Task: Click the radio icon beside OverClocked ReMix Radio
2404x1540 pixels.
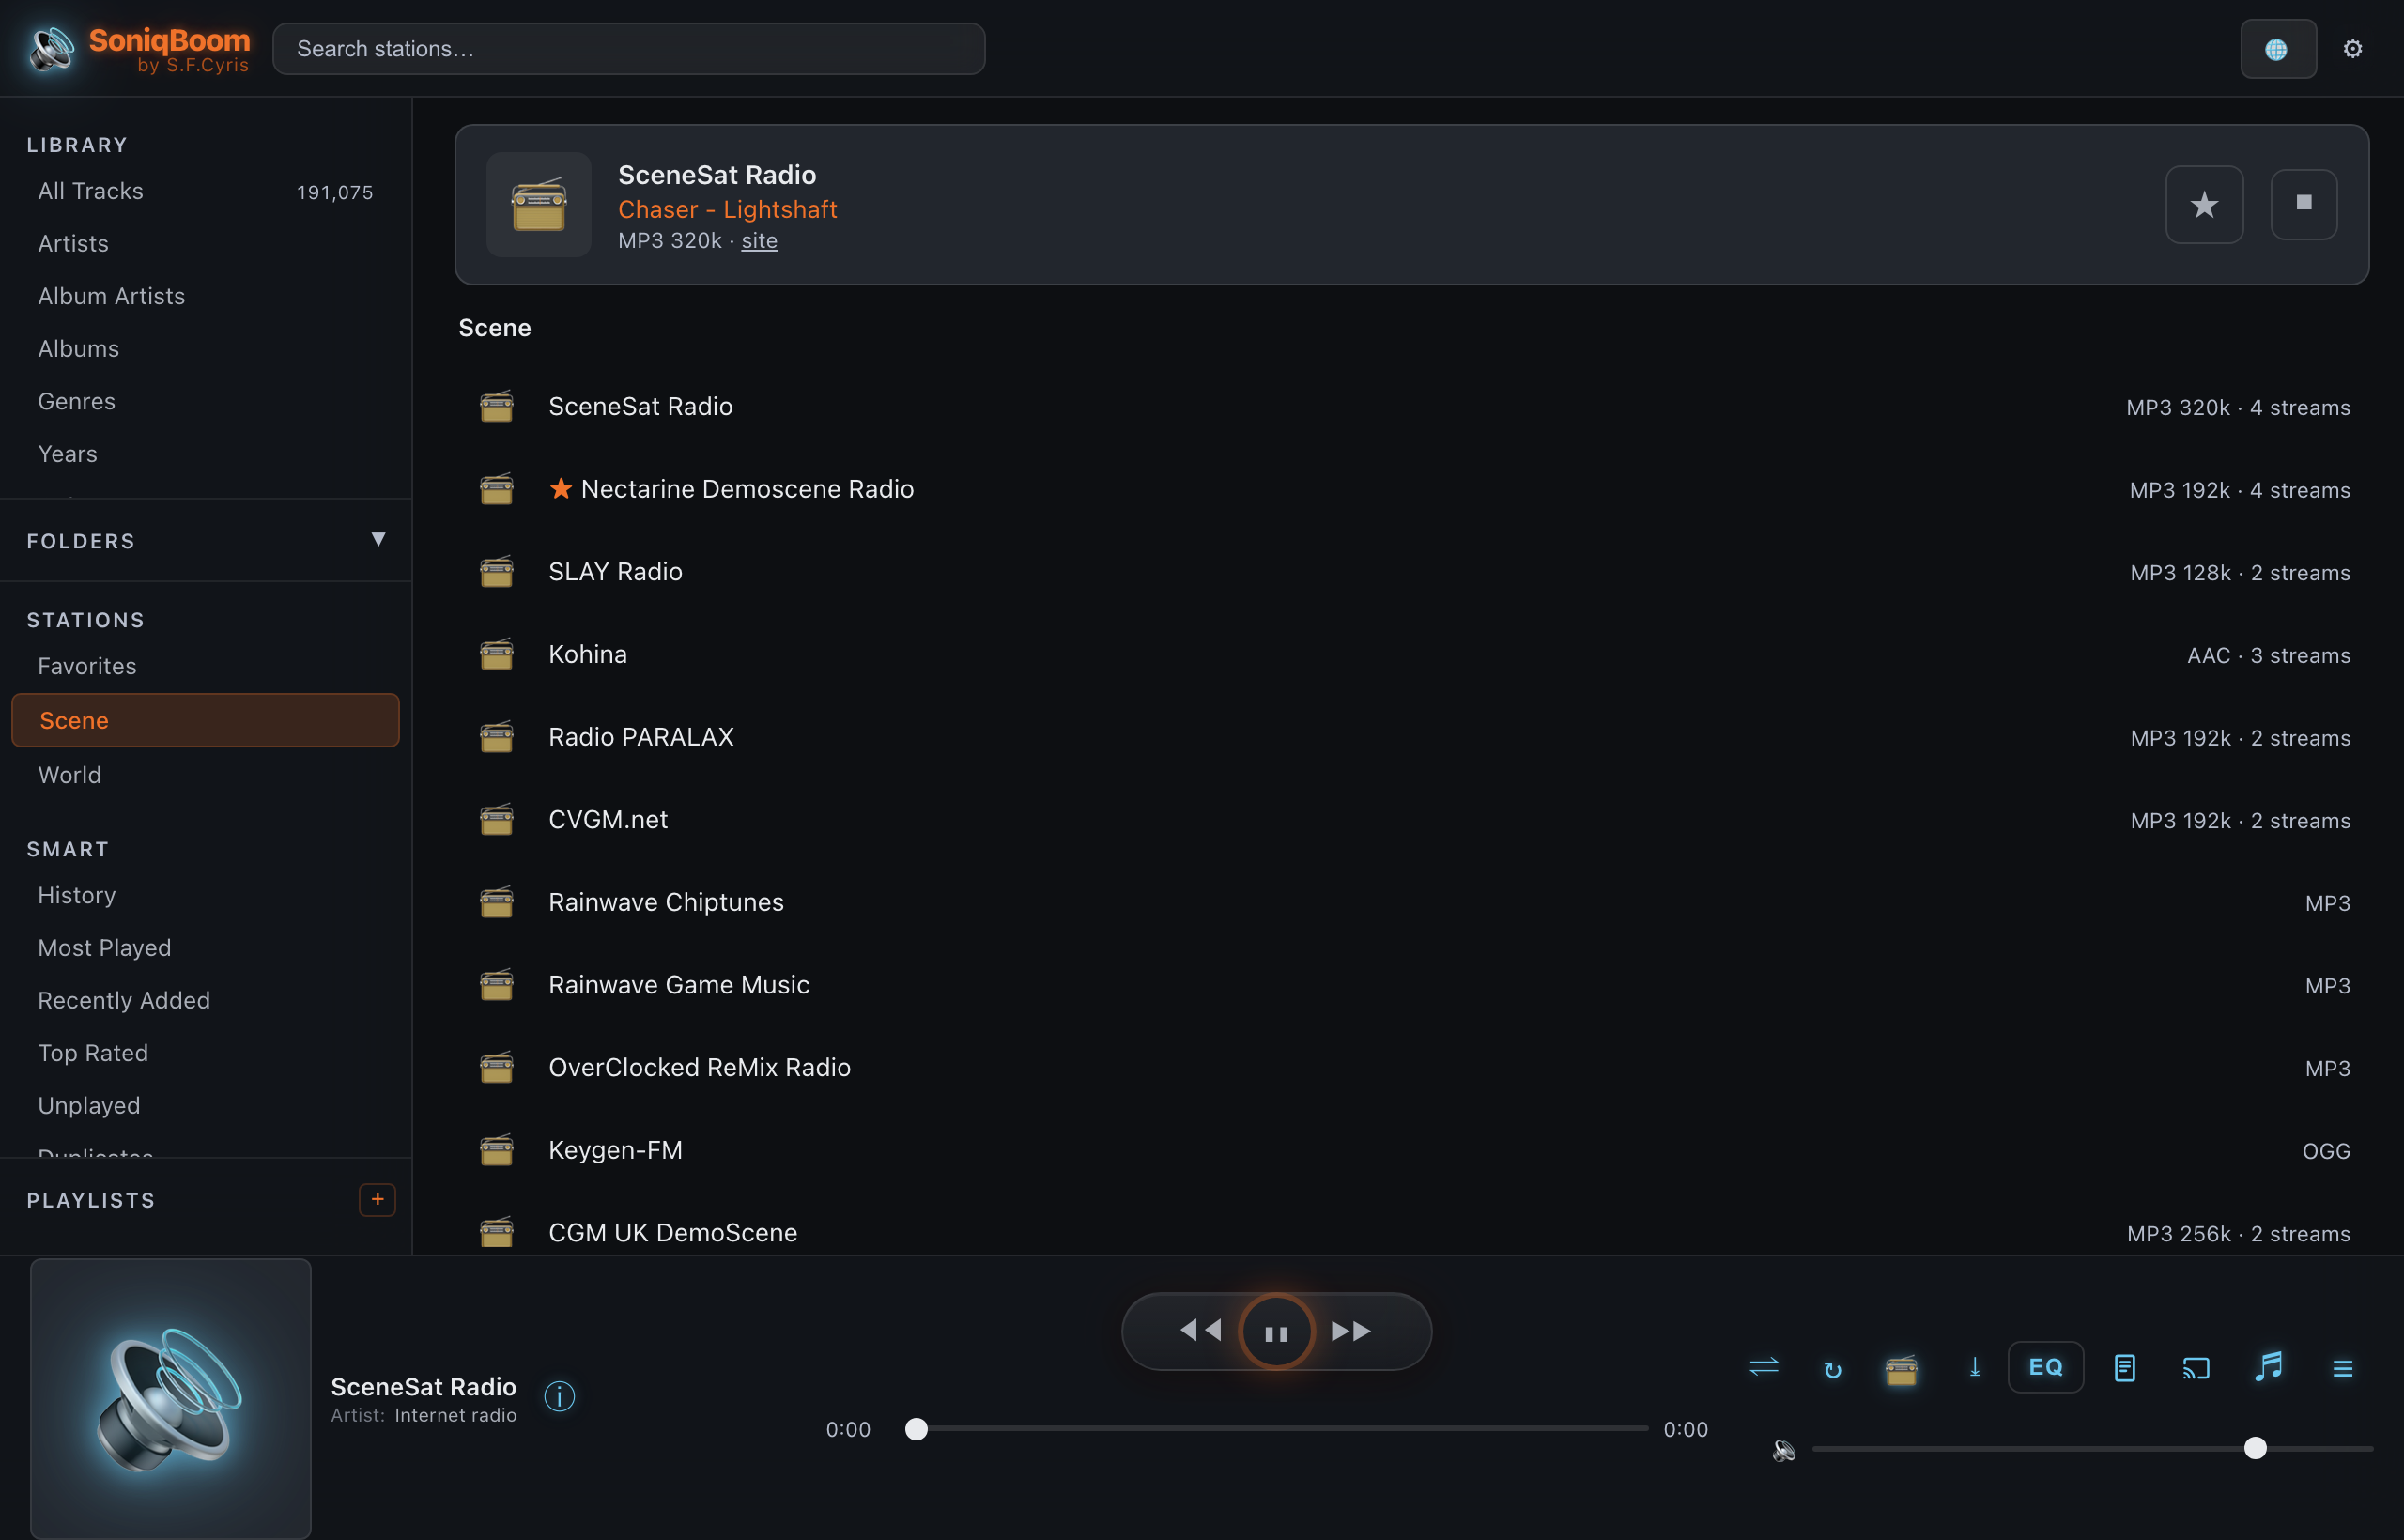Action: pos(497,1067)
